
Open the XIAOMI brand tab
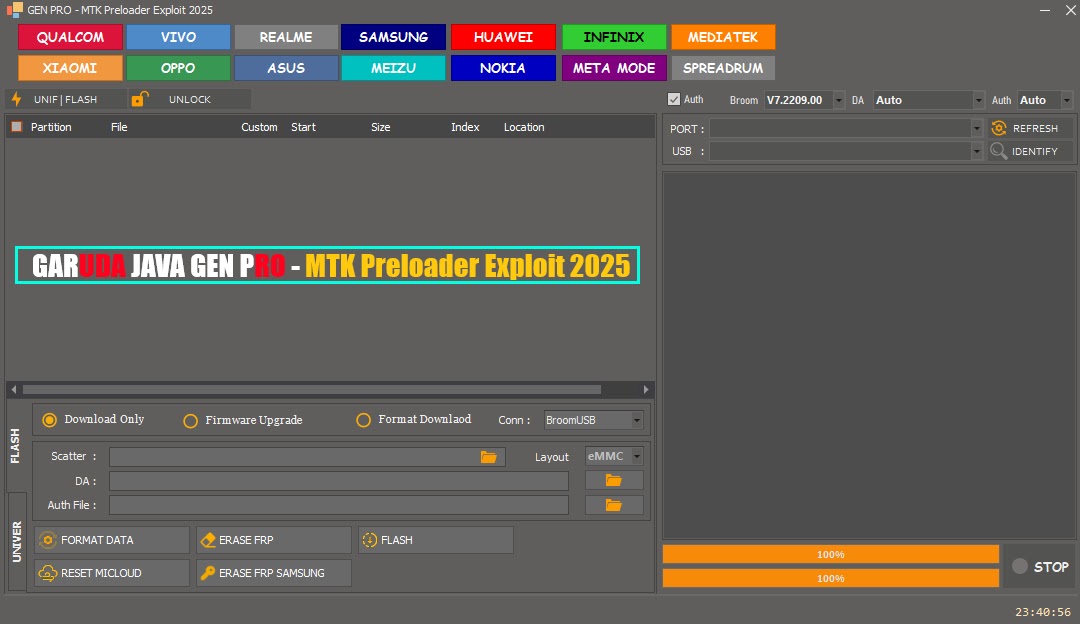point(70,68)
